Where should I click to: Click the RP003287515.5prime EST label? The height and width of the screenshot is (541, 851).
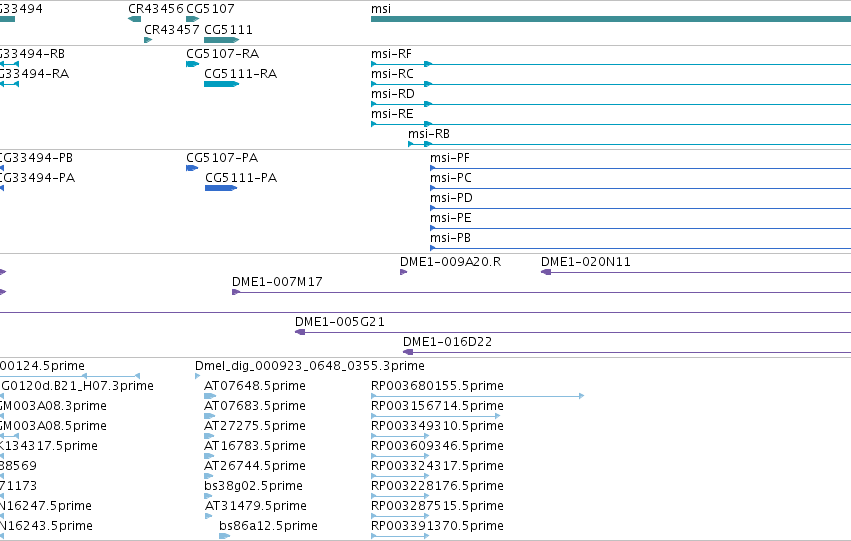[x=437, y=506]
